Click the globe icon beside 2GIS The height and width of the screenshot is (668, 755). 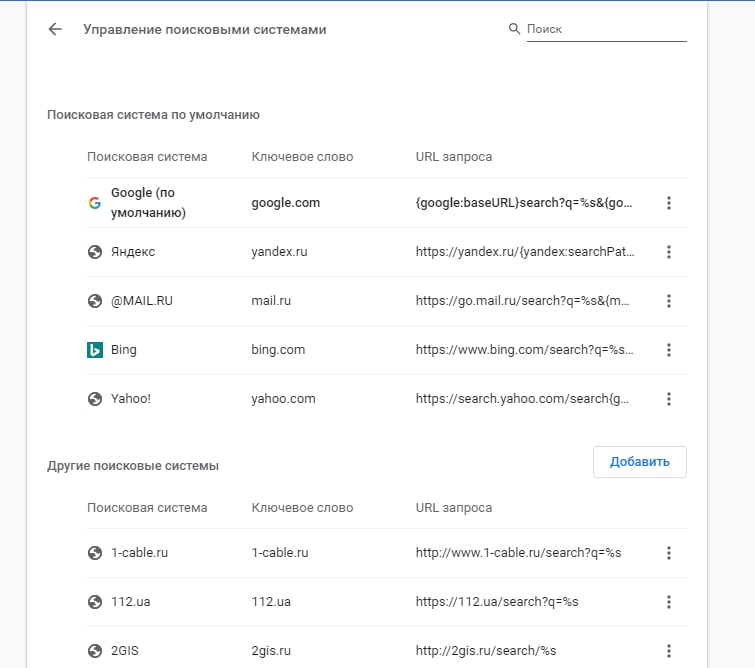point(95,650)
